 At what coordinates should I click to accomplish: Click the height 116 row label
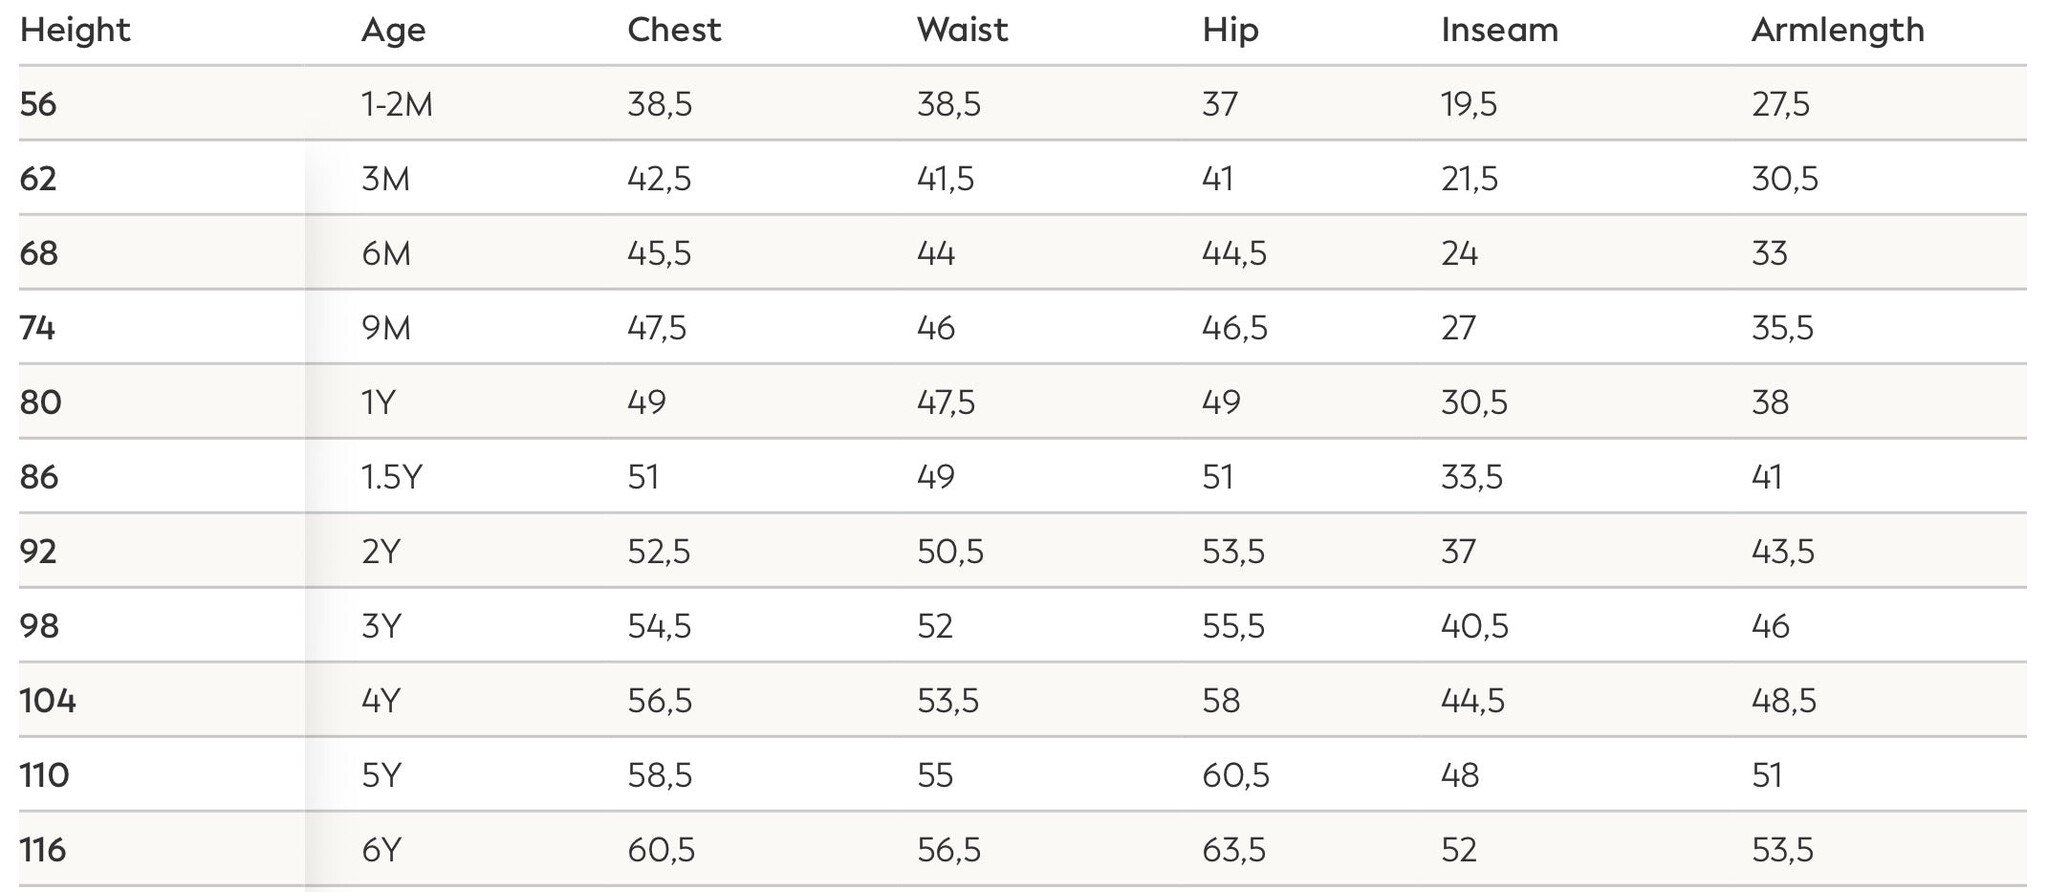43,850
